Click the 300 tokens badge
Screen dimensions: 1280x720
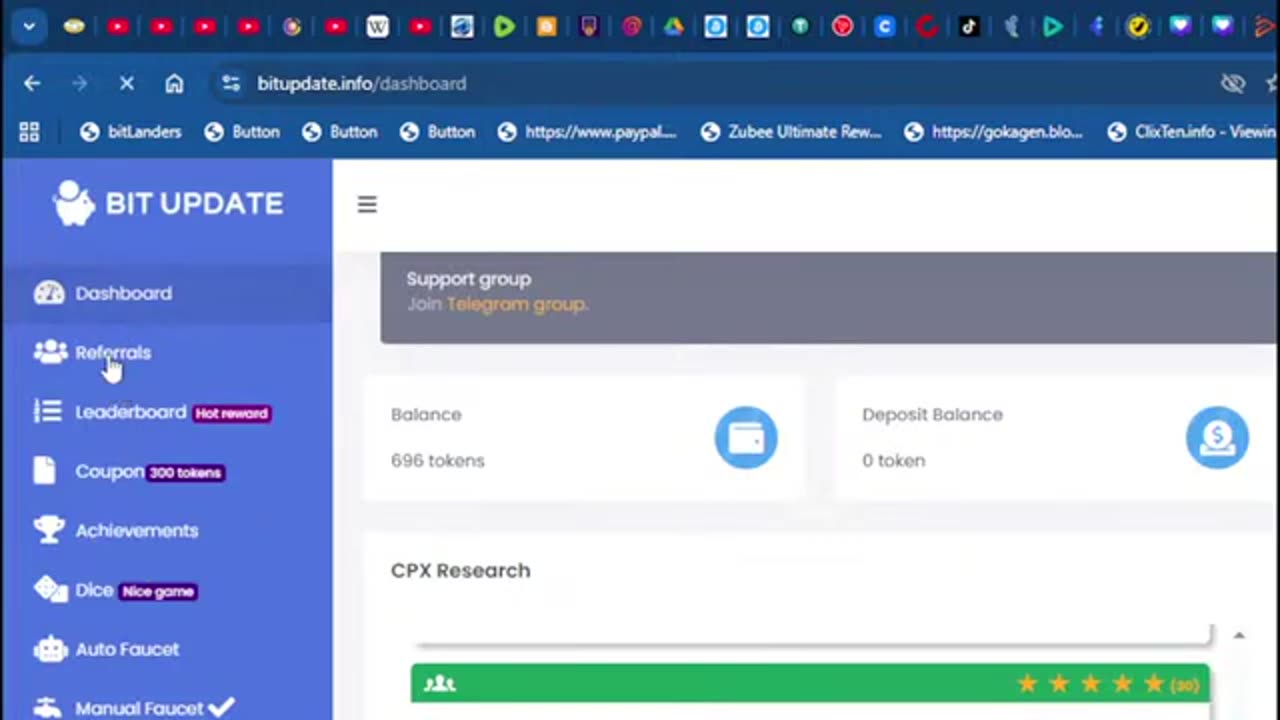pyautogui.click(x=186, y=472)
